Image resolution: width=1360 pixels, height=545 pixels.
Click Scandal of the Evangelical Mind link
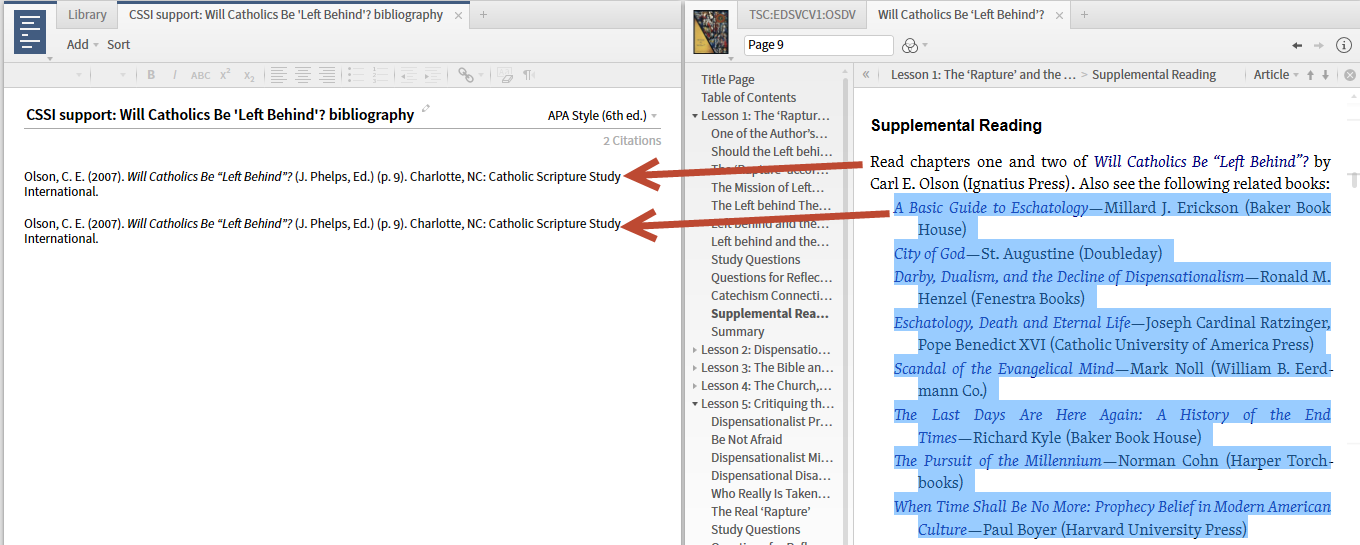point(1003,369)
